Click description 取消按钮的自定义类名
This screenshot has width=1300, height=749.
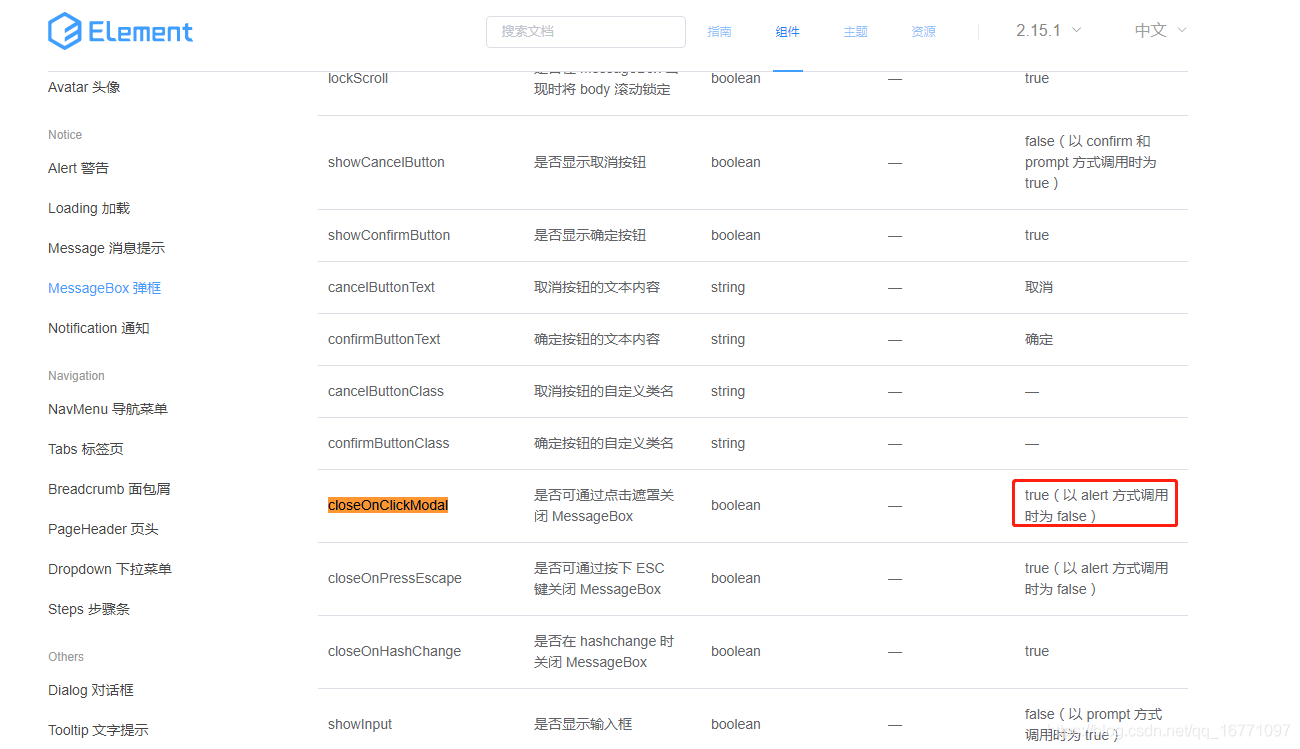(x=604, y=391)
